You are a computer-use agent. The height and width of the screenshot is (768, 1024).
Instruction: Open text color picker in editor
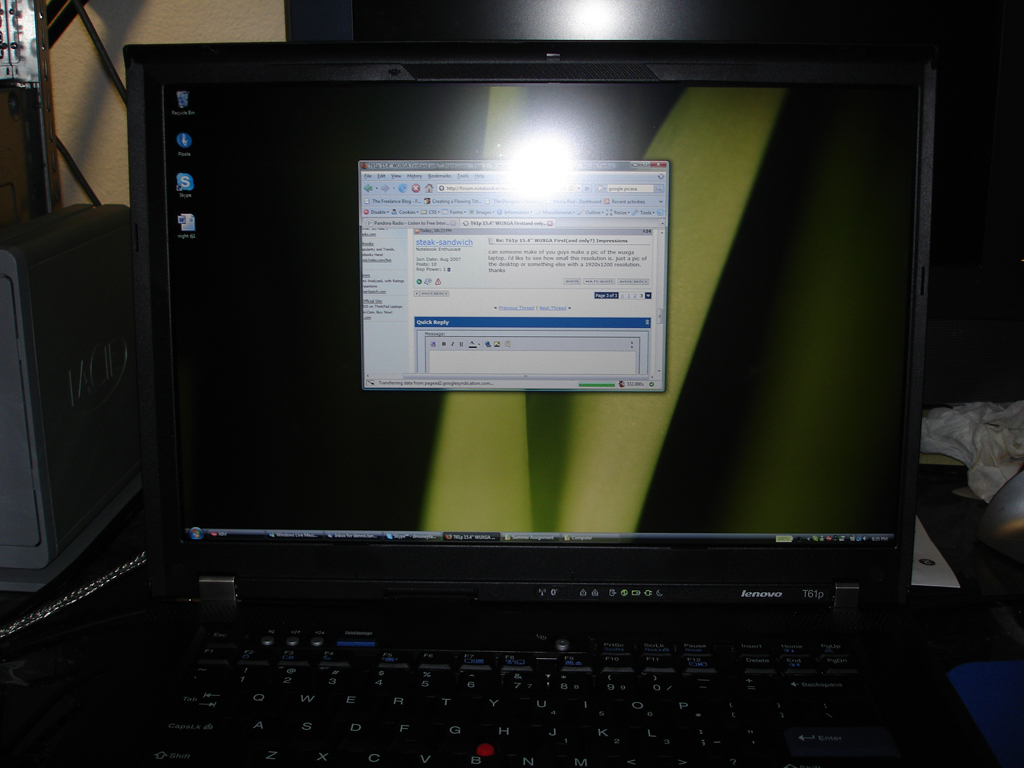tap(473, 344)
